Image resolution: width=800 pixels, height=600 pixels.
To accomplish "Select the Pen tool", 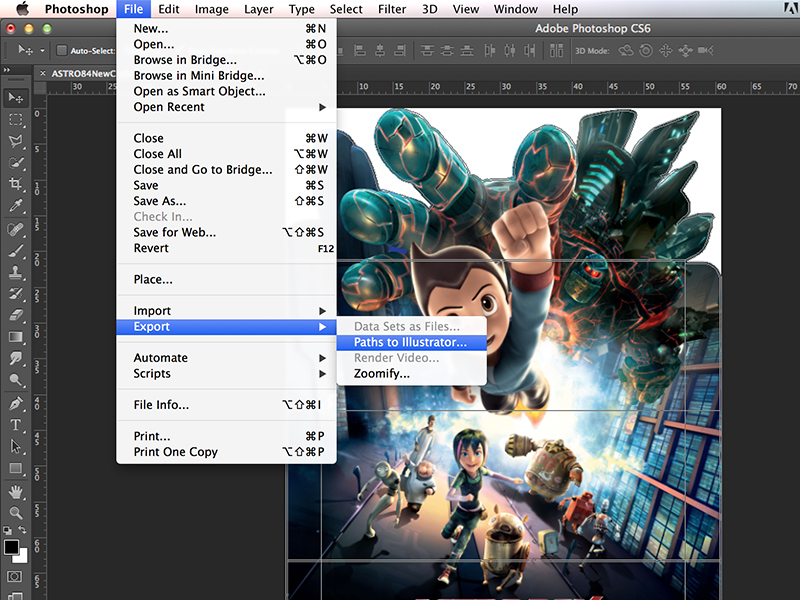I will click(16, 403).
